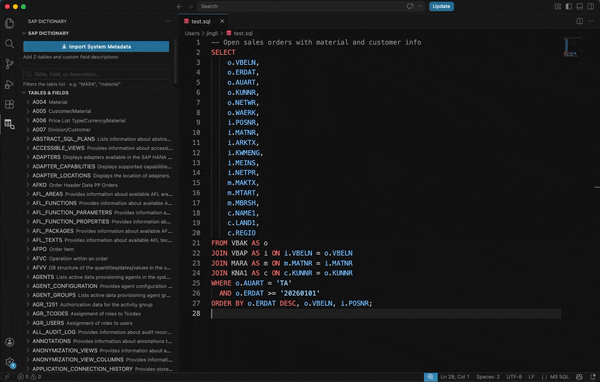Change file encoding UTF-8

click(x=514, y=377)
